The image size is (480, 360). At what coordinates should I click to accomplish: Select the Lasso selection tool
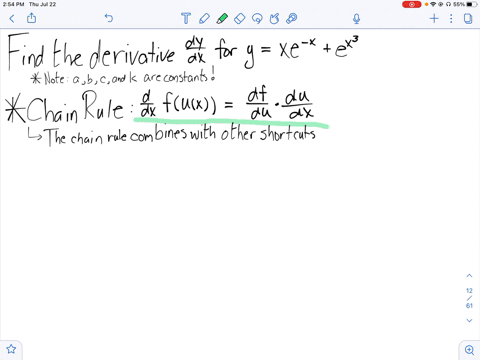coord(257,18)
